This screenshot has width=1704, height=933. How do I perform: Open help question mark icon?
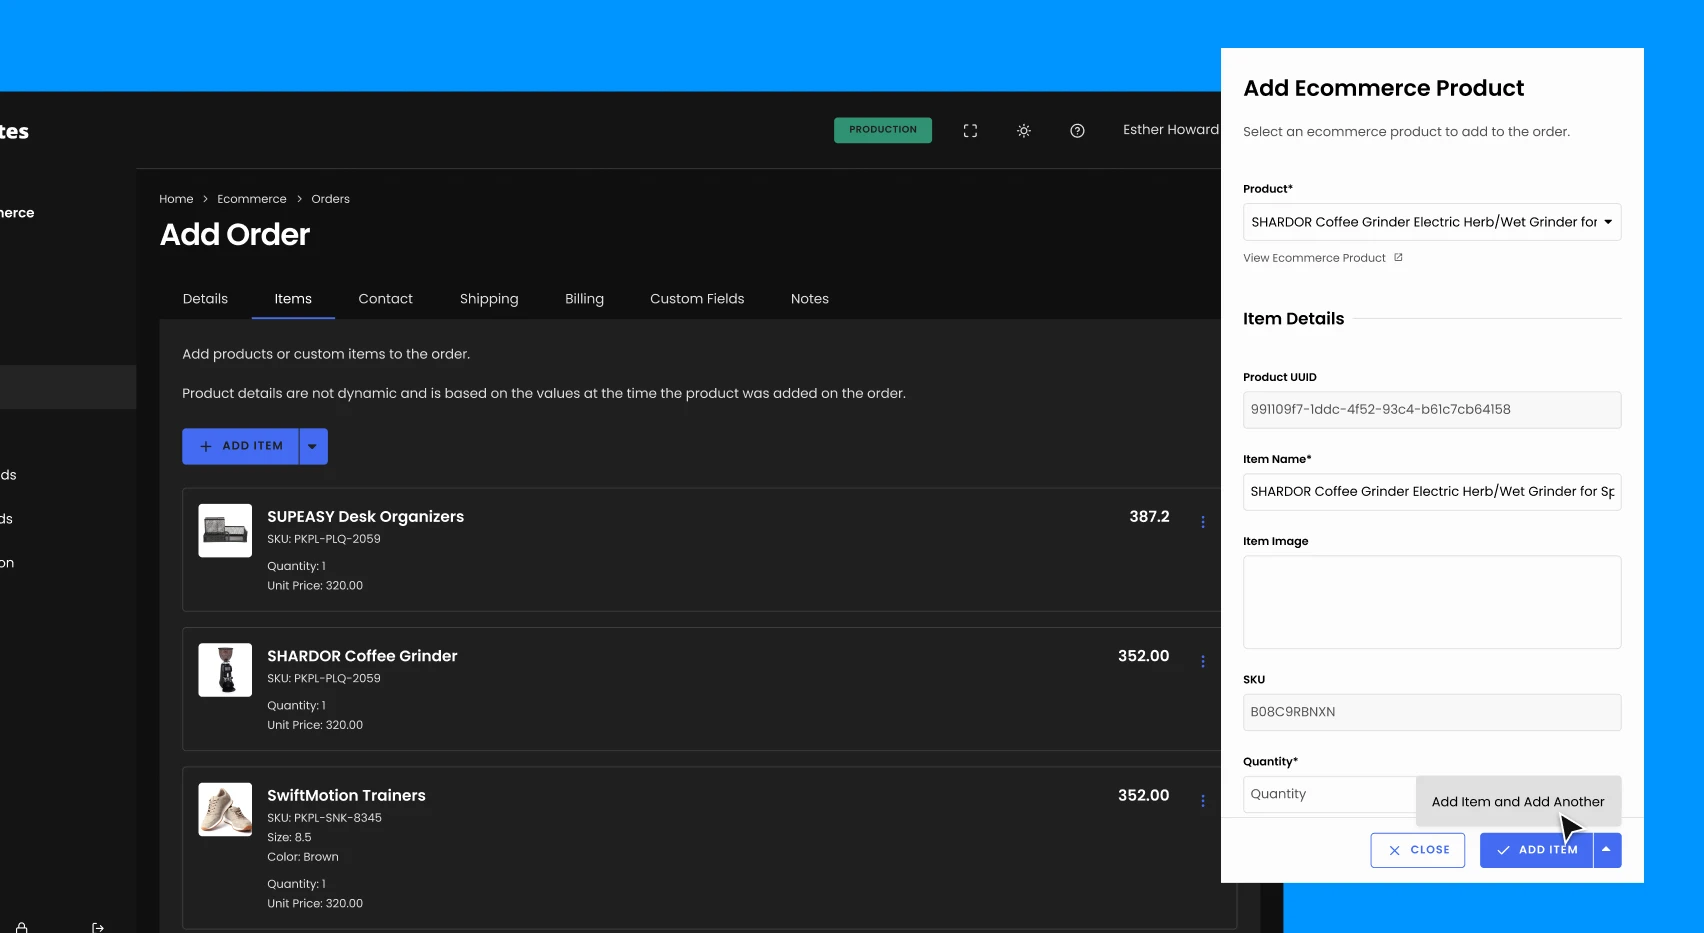point(1077,131)
